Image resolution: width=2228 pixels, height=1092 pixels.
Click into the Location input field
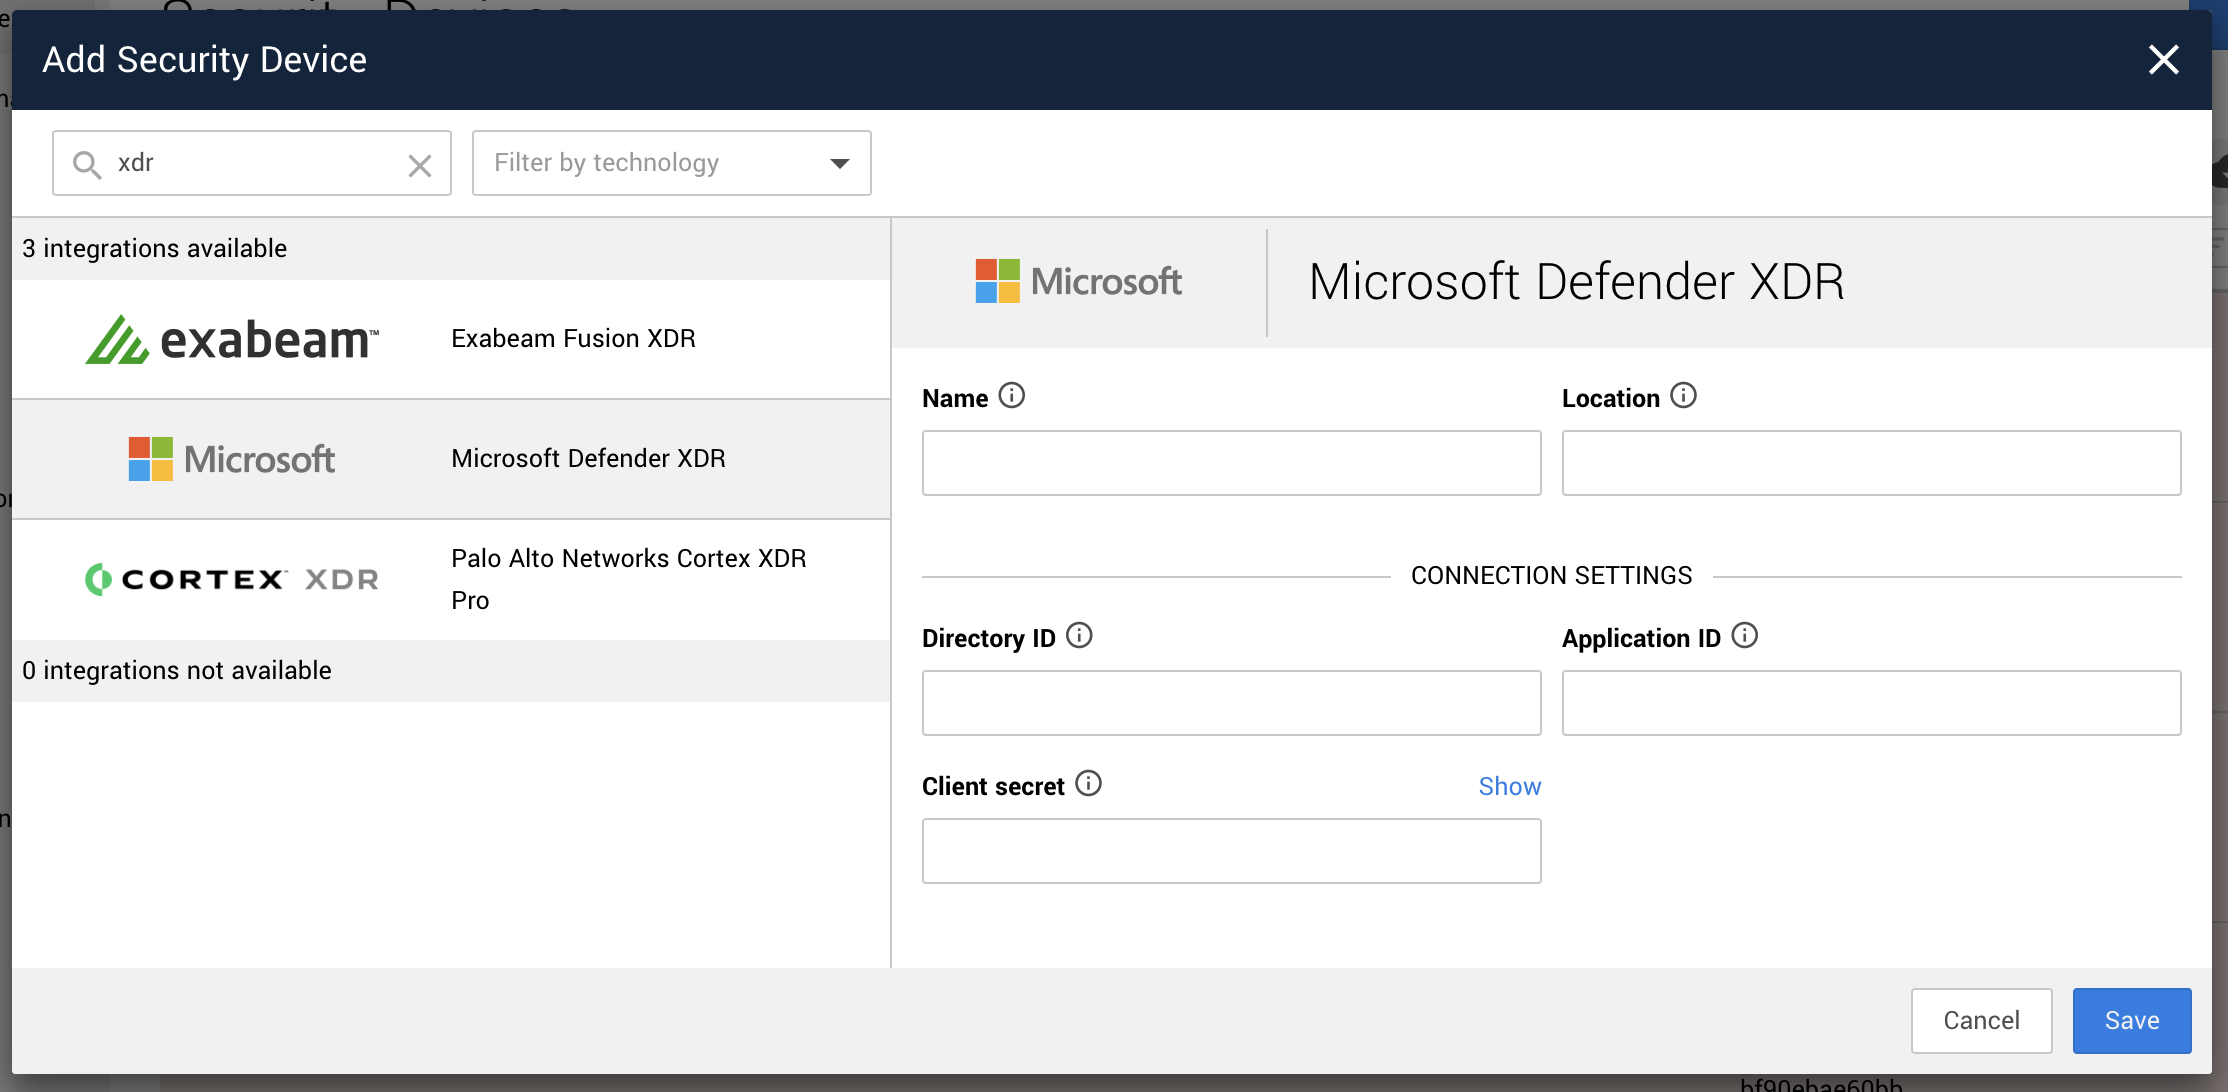[x=1872, y=463]
